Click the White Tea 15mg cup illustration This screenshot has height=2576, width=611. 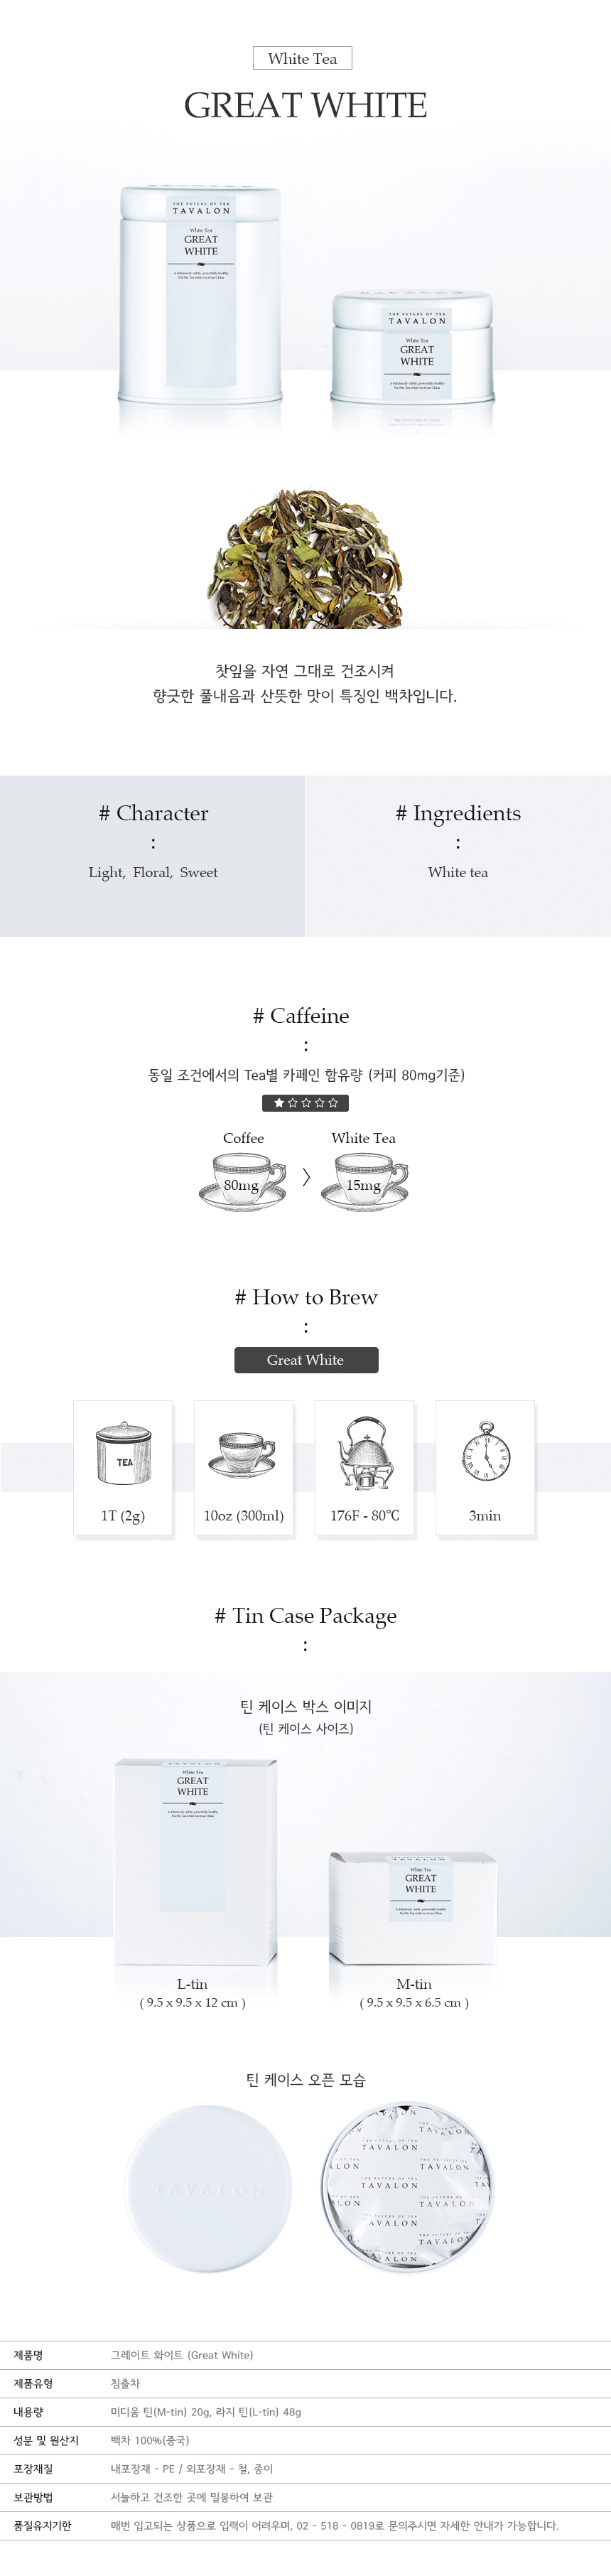tap(364, 1181)
